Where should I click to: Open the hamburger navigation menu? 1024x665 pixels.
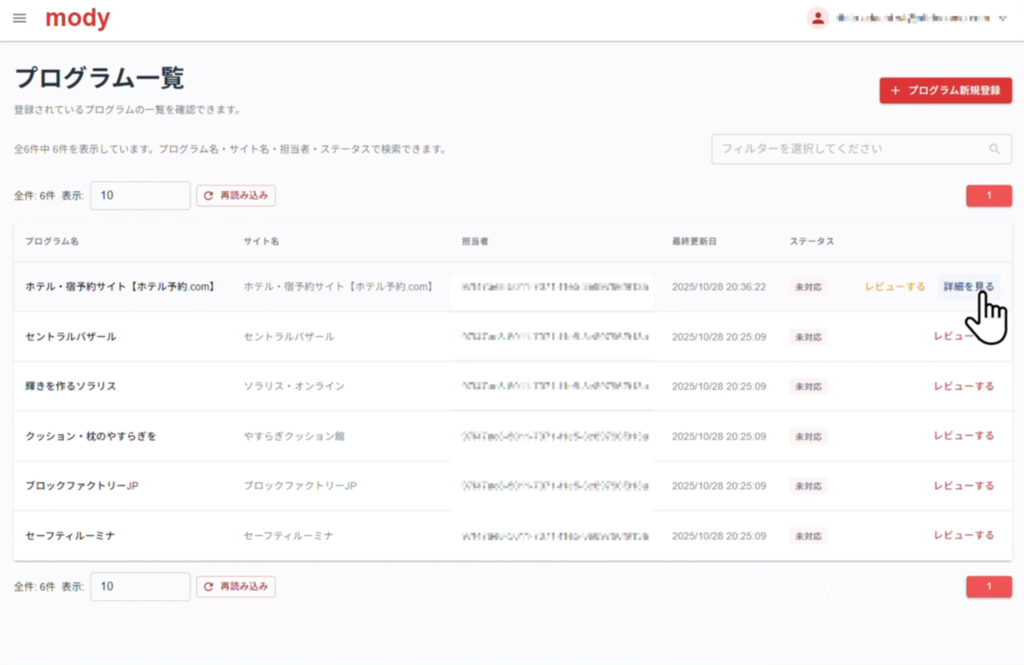click(x=20, y=18)
